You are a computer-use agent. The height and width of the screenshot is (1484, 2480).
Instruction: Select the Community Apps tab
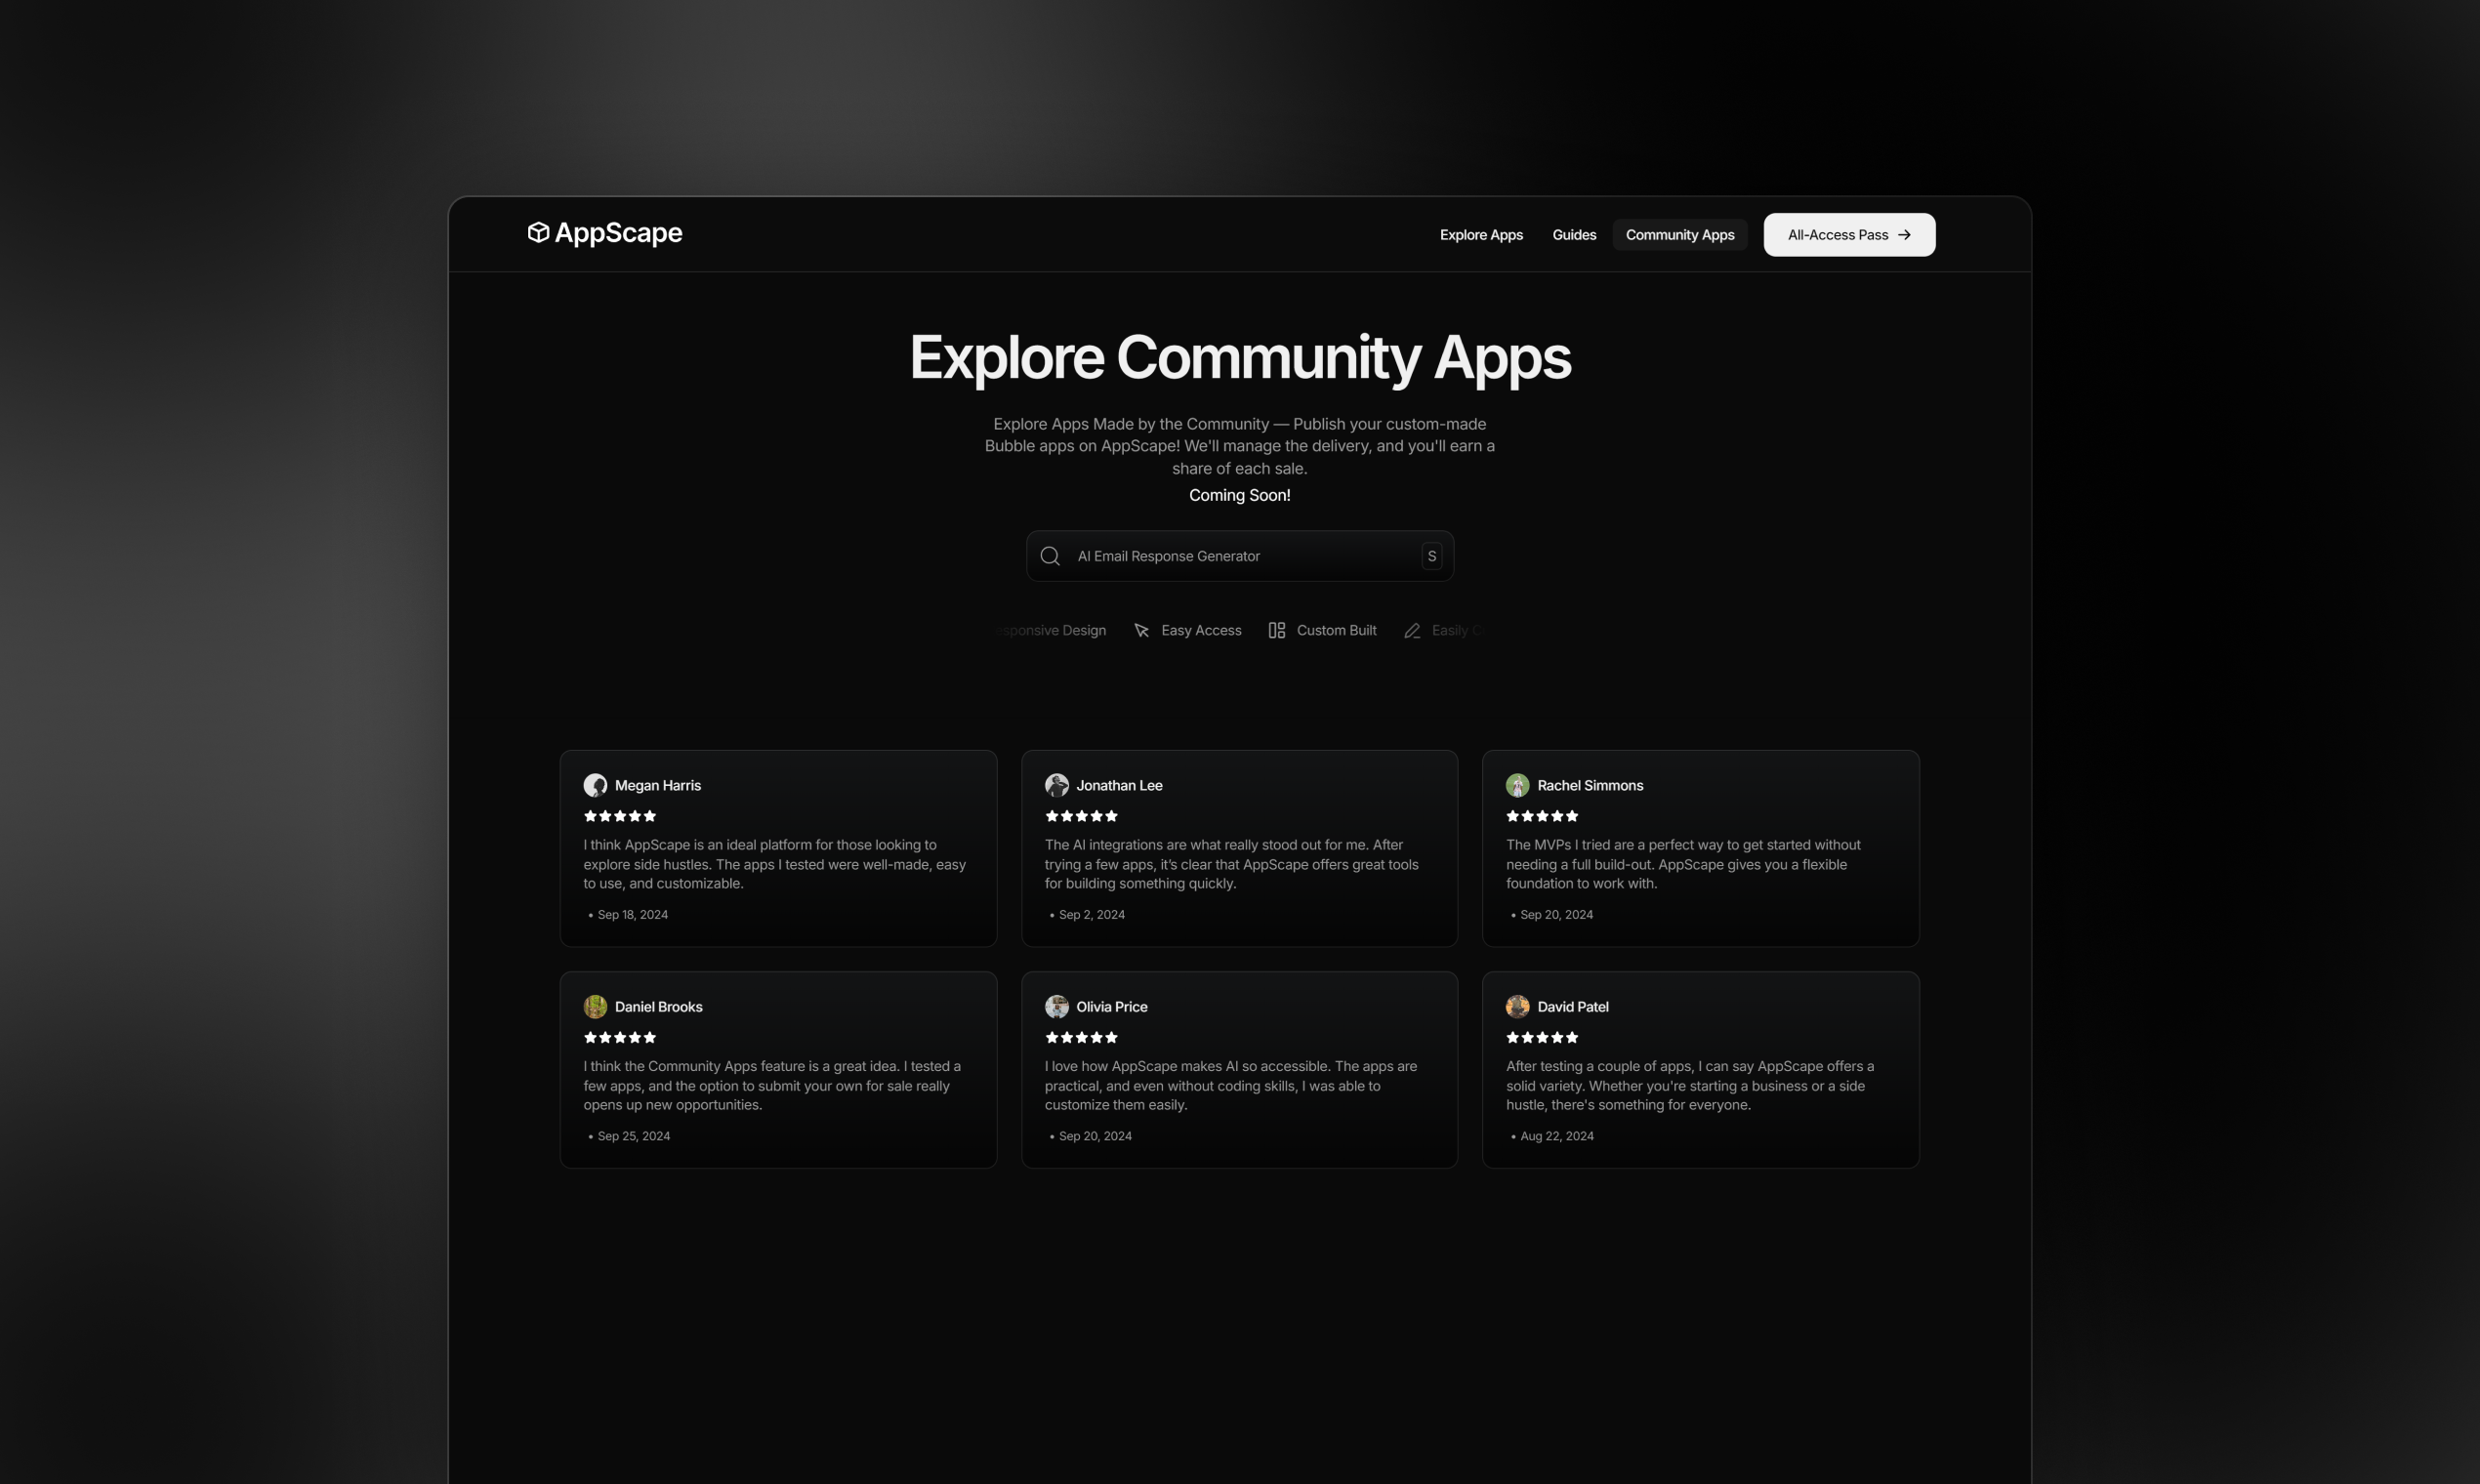(x=1680, y=235)
